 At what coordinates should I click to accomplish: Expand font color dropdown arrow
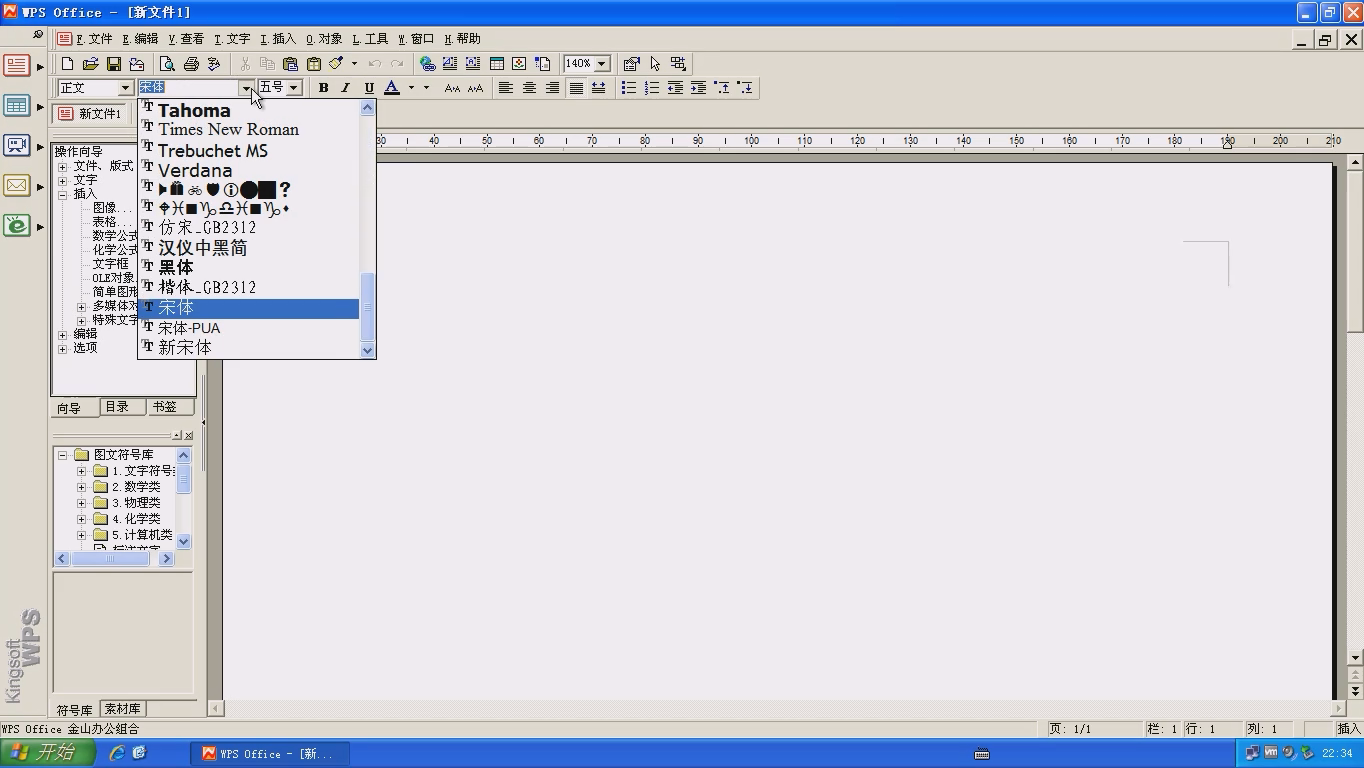(x=410, y=88)
